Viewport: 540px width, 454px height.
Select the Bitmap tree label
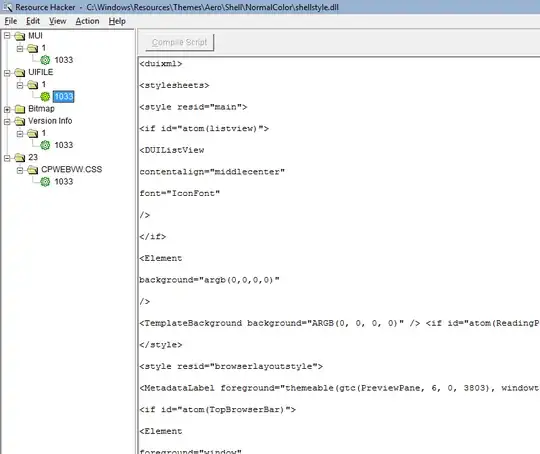pyautogui.click(x=41, y=109)
